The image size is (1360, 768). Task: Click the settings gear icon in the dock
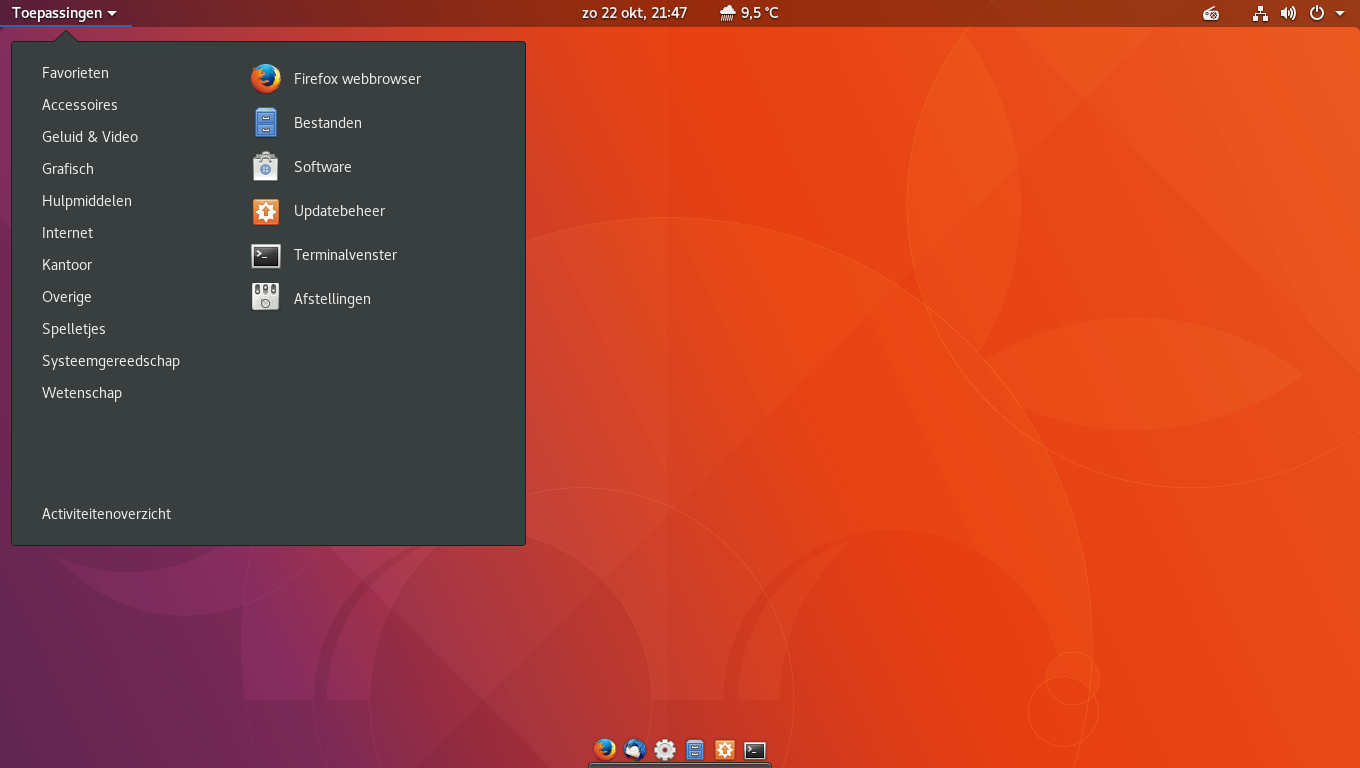[x=665, y=749]
